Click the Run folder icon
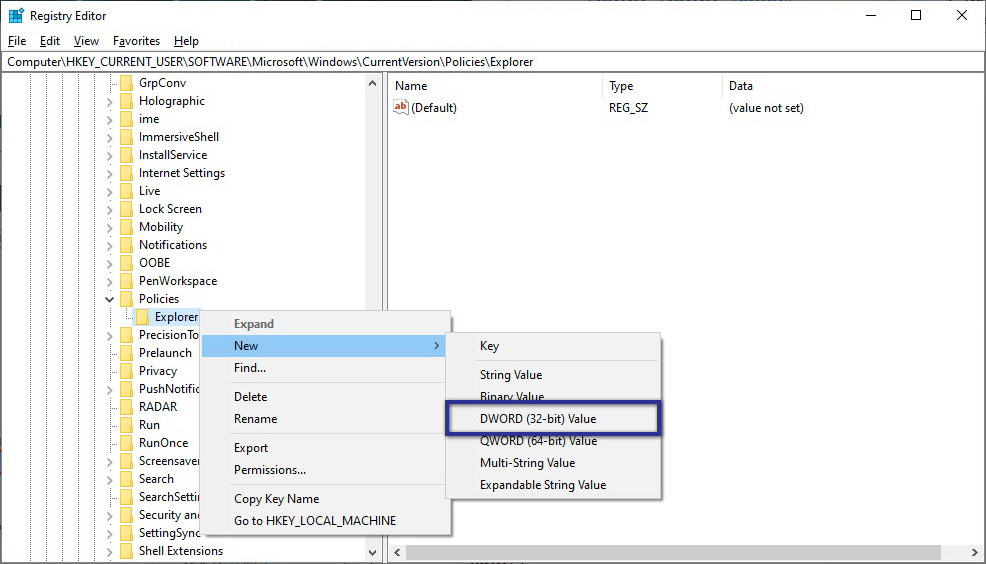 (x=126, y=425)
